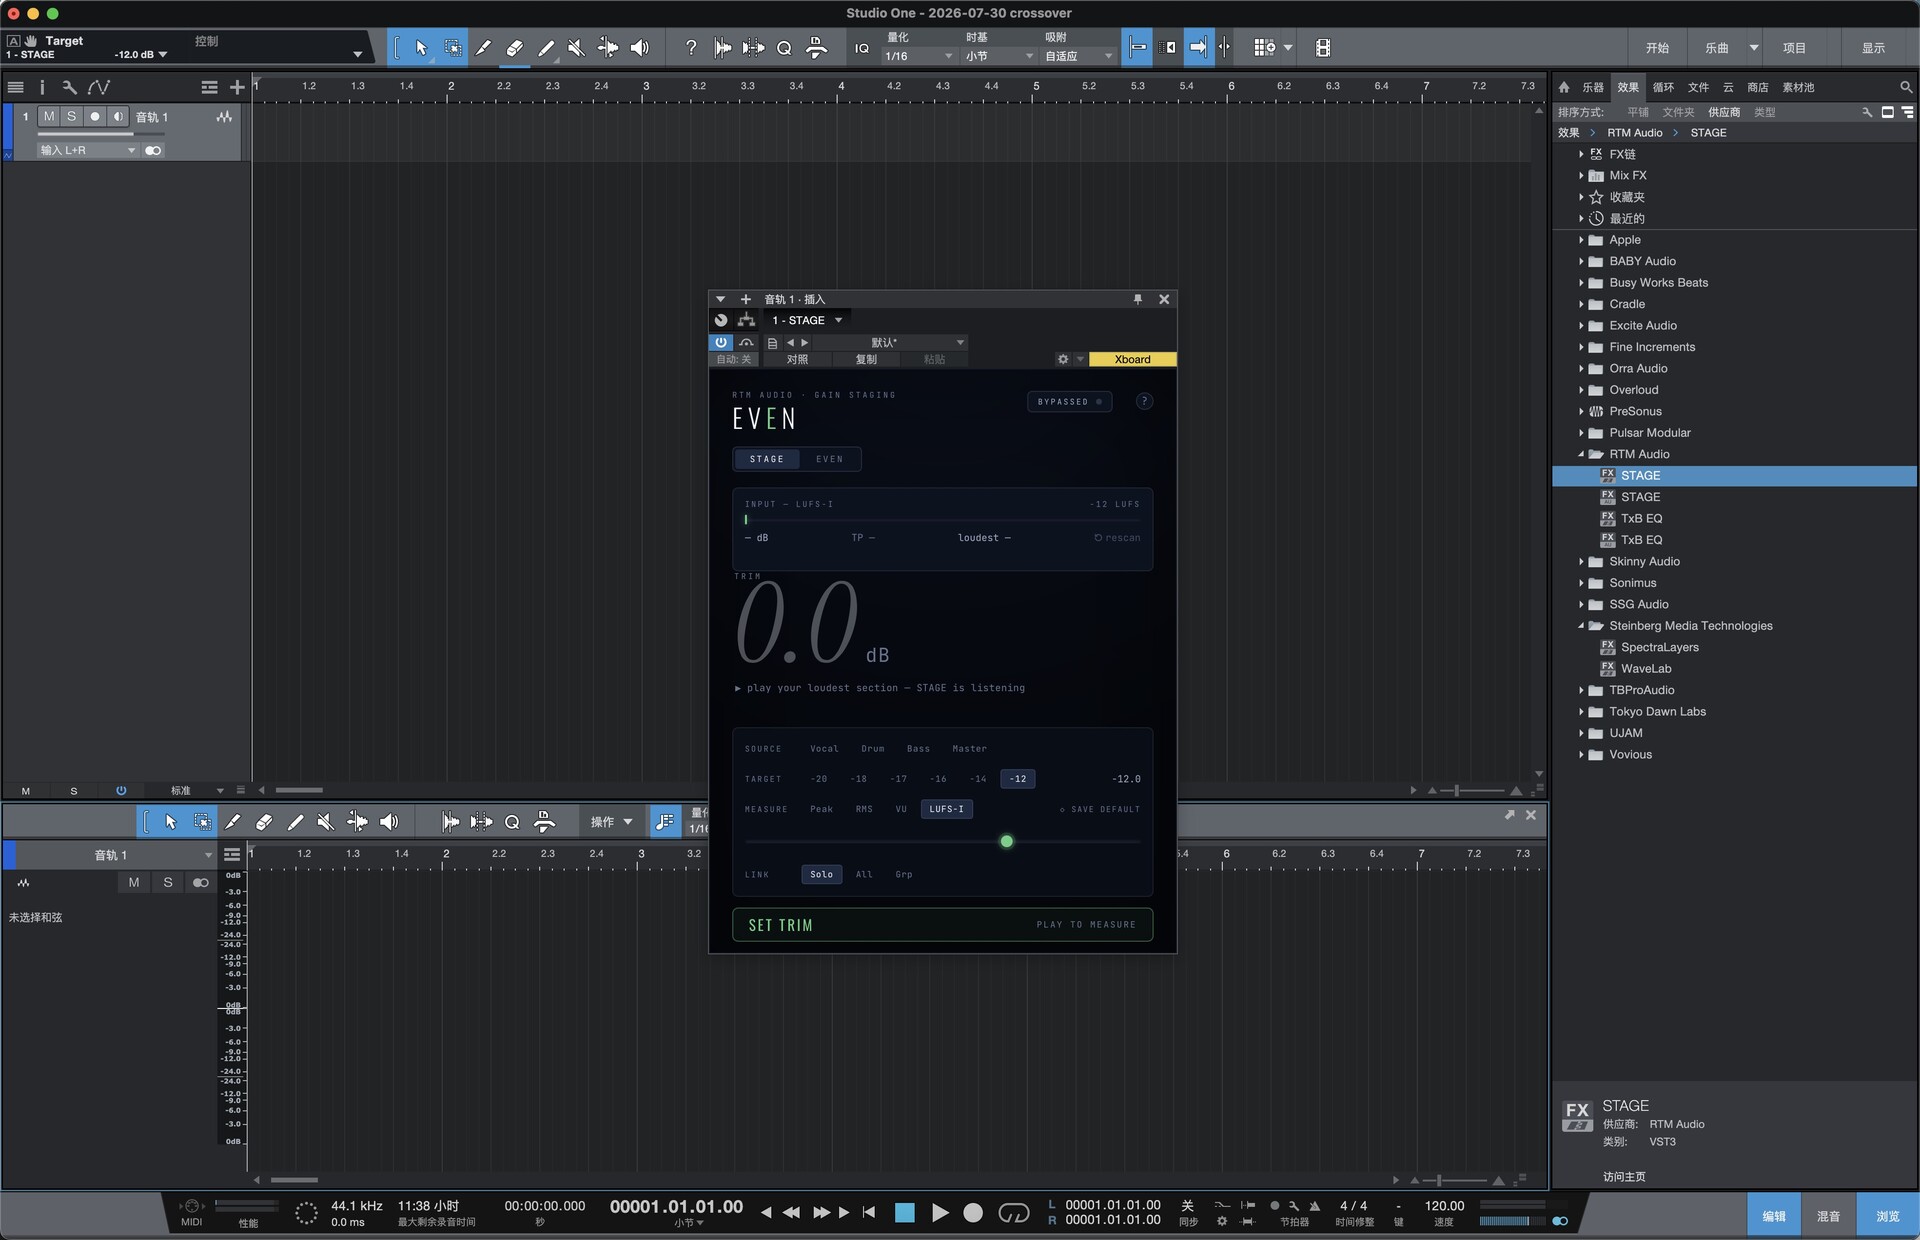Select the Bend tool in the top toolbar
Screen dimensions: 1920x1240
click(608, 48)
